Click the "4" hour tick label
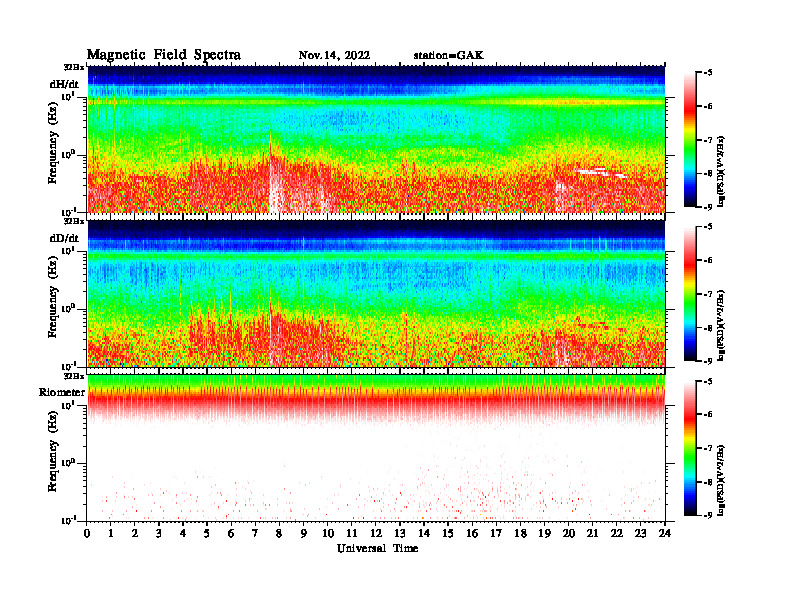Screen dimensions: 792x612 point(183,534)
